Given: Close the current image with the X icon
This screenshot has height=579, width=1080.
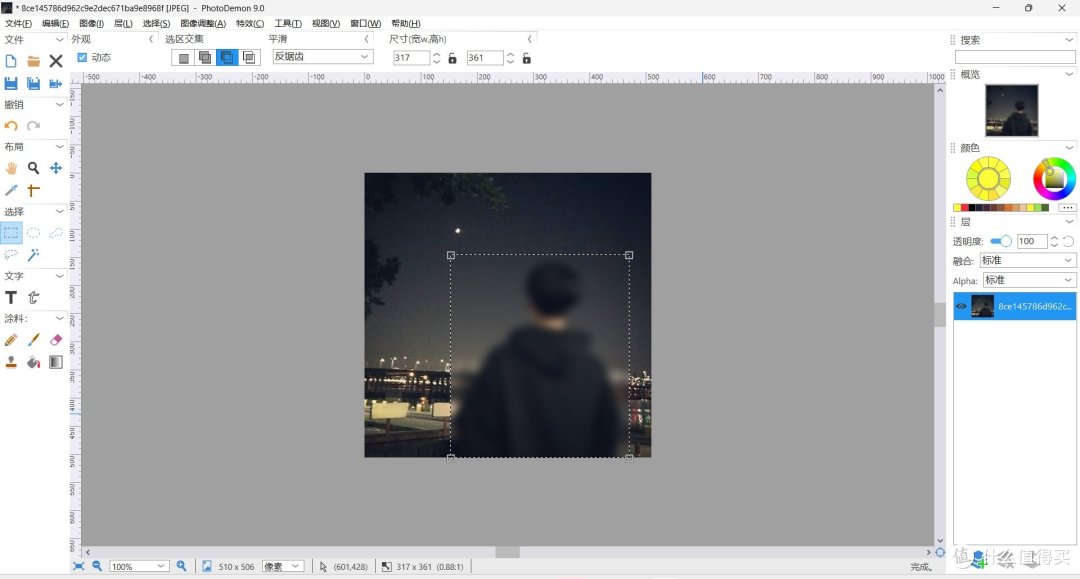Looking at the screenshot, I should pos(56,61).
